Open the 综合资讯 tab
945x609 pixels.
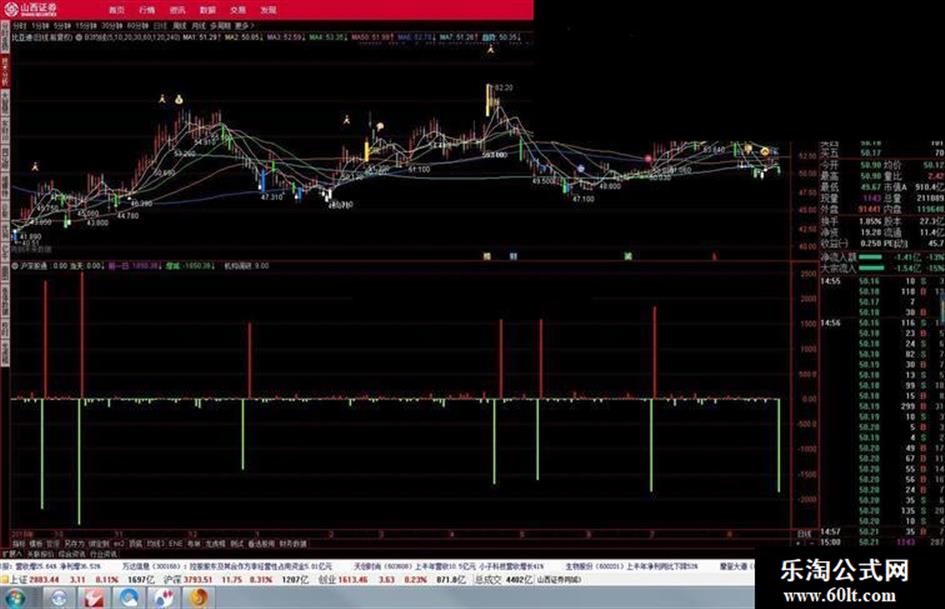tap(72, 553)
